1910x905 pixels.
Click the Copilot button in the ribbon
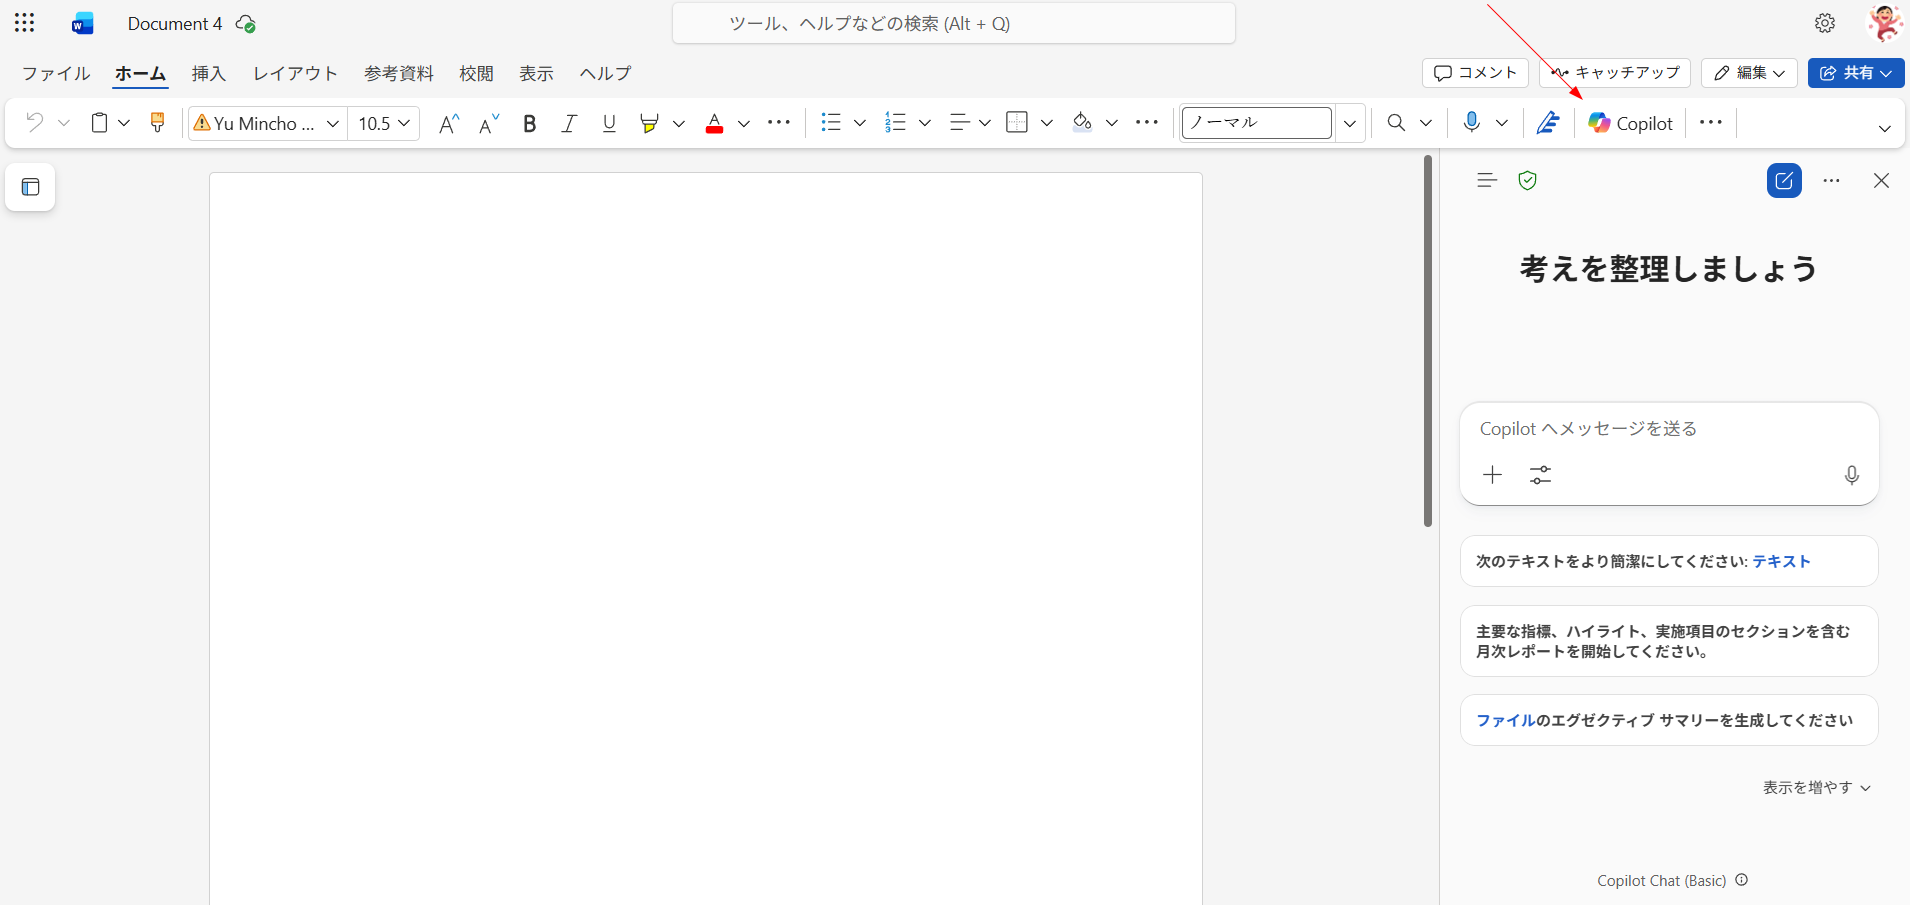click(x=1630, y=123)
